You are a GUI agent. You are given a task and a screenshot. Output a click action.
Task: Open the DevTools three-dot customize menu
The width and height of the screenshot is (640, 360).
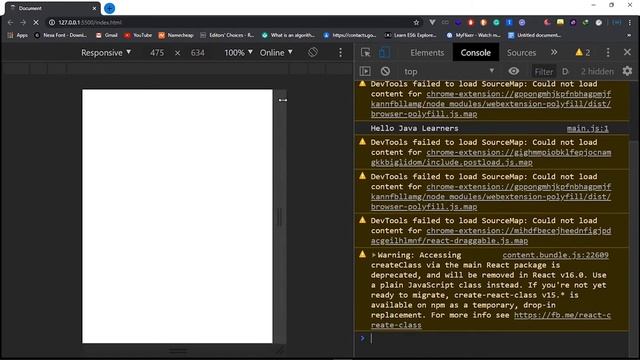608,53
